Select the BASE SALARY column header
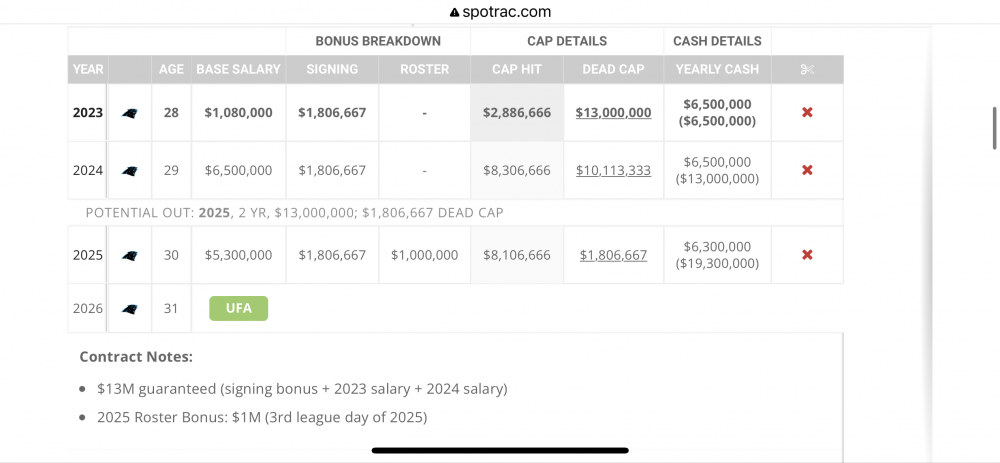Screen dimensions: 1000x463 tap(238, 70)
